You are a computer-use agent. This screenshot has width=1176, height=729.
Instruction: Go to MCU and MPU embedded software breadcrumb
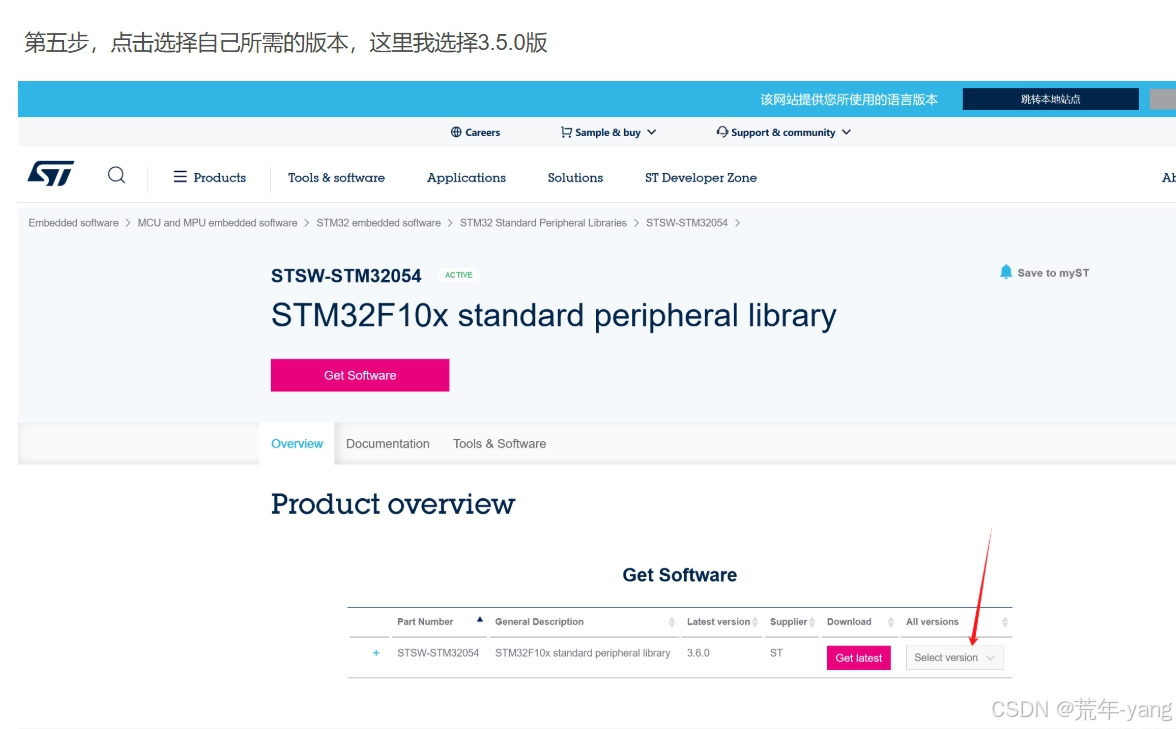point(218,223)
